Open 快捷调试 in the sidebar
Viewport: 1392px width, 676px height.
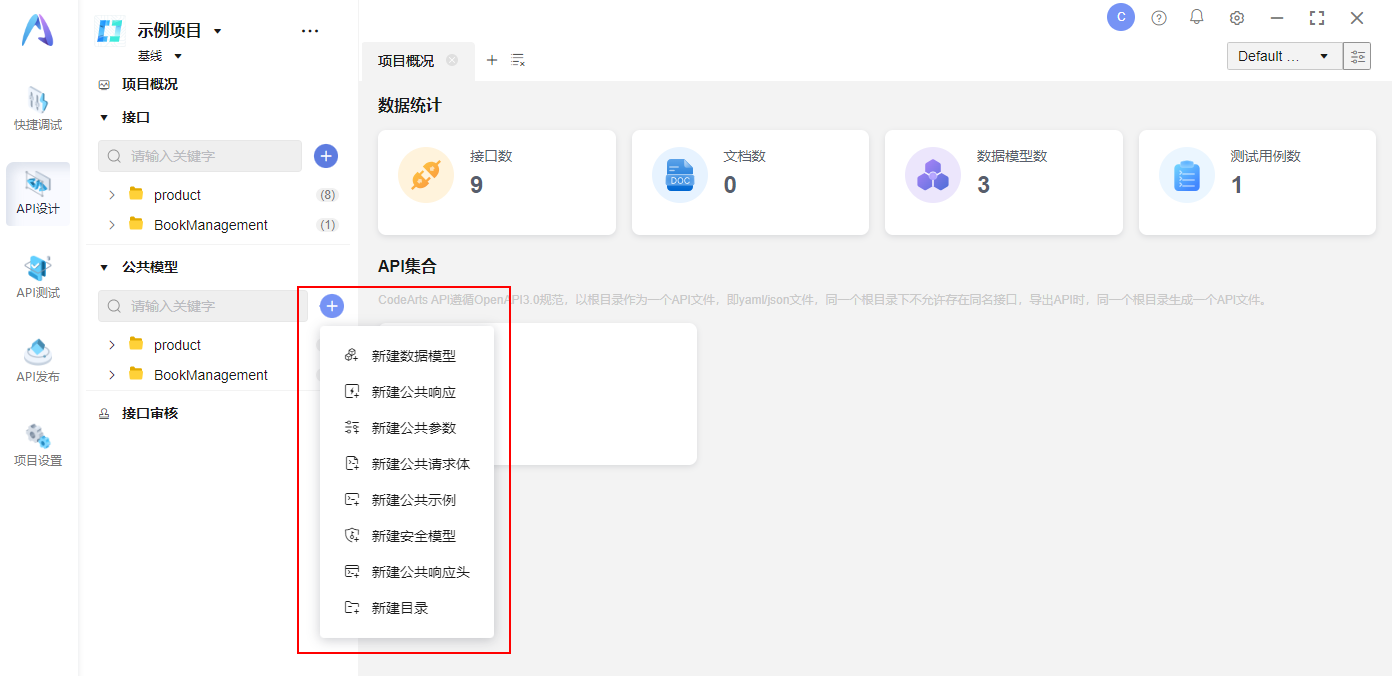pyautogui.click(x=38, y=110)
